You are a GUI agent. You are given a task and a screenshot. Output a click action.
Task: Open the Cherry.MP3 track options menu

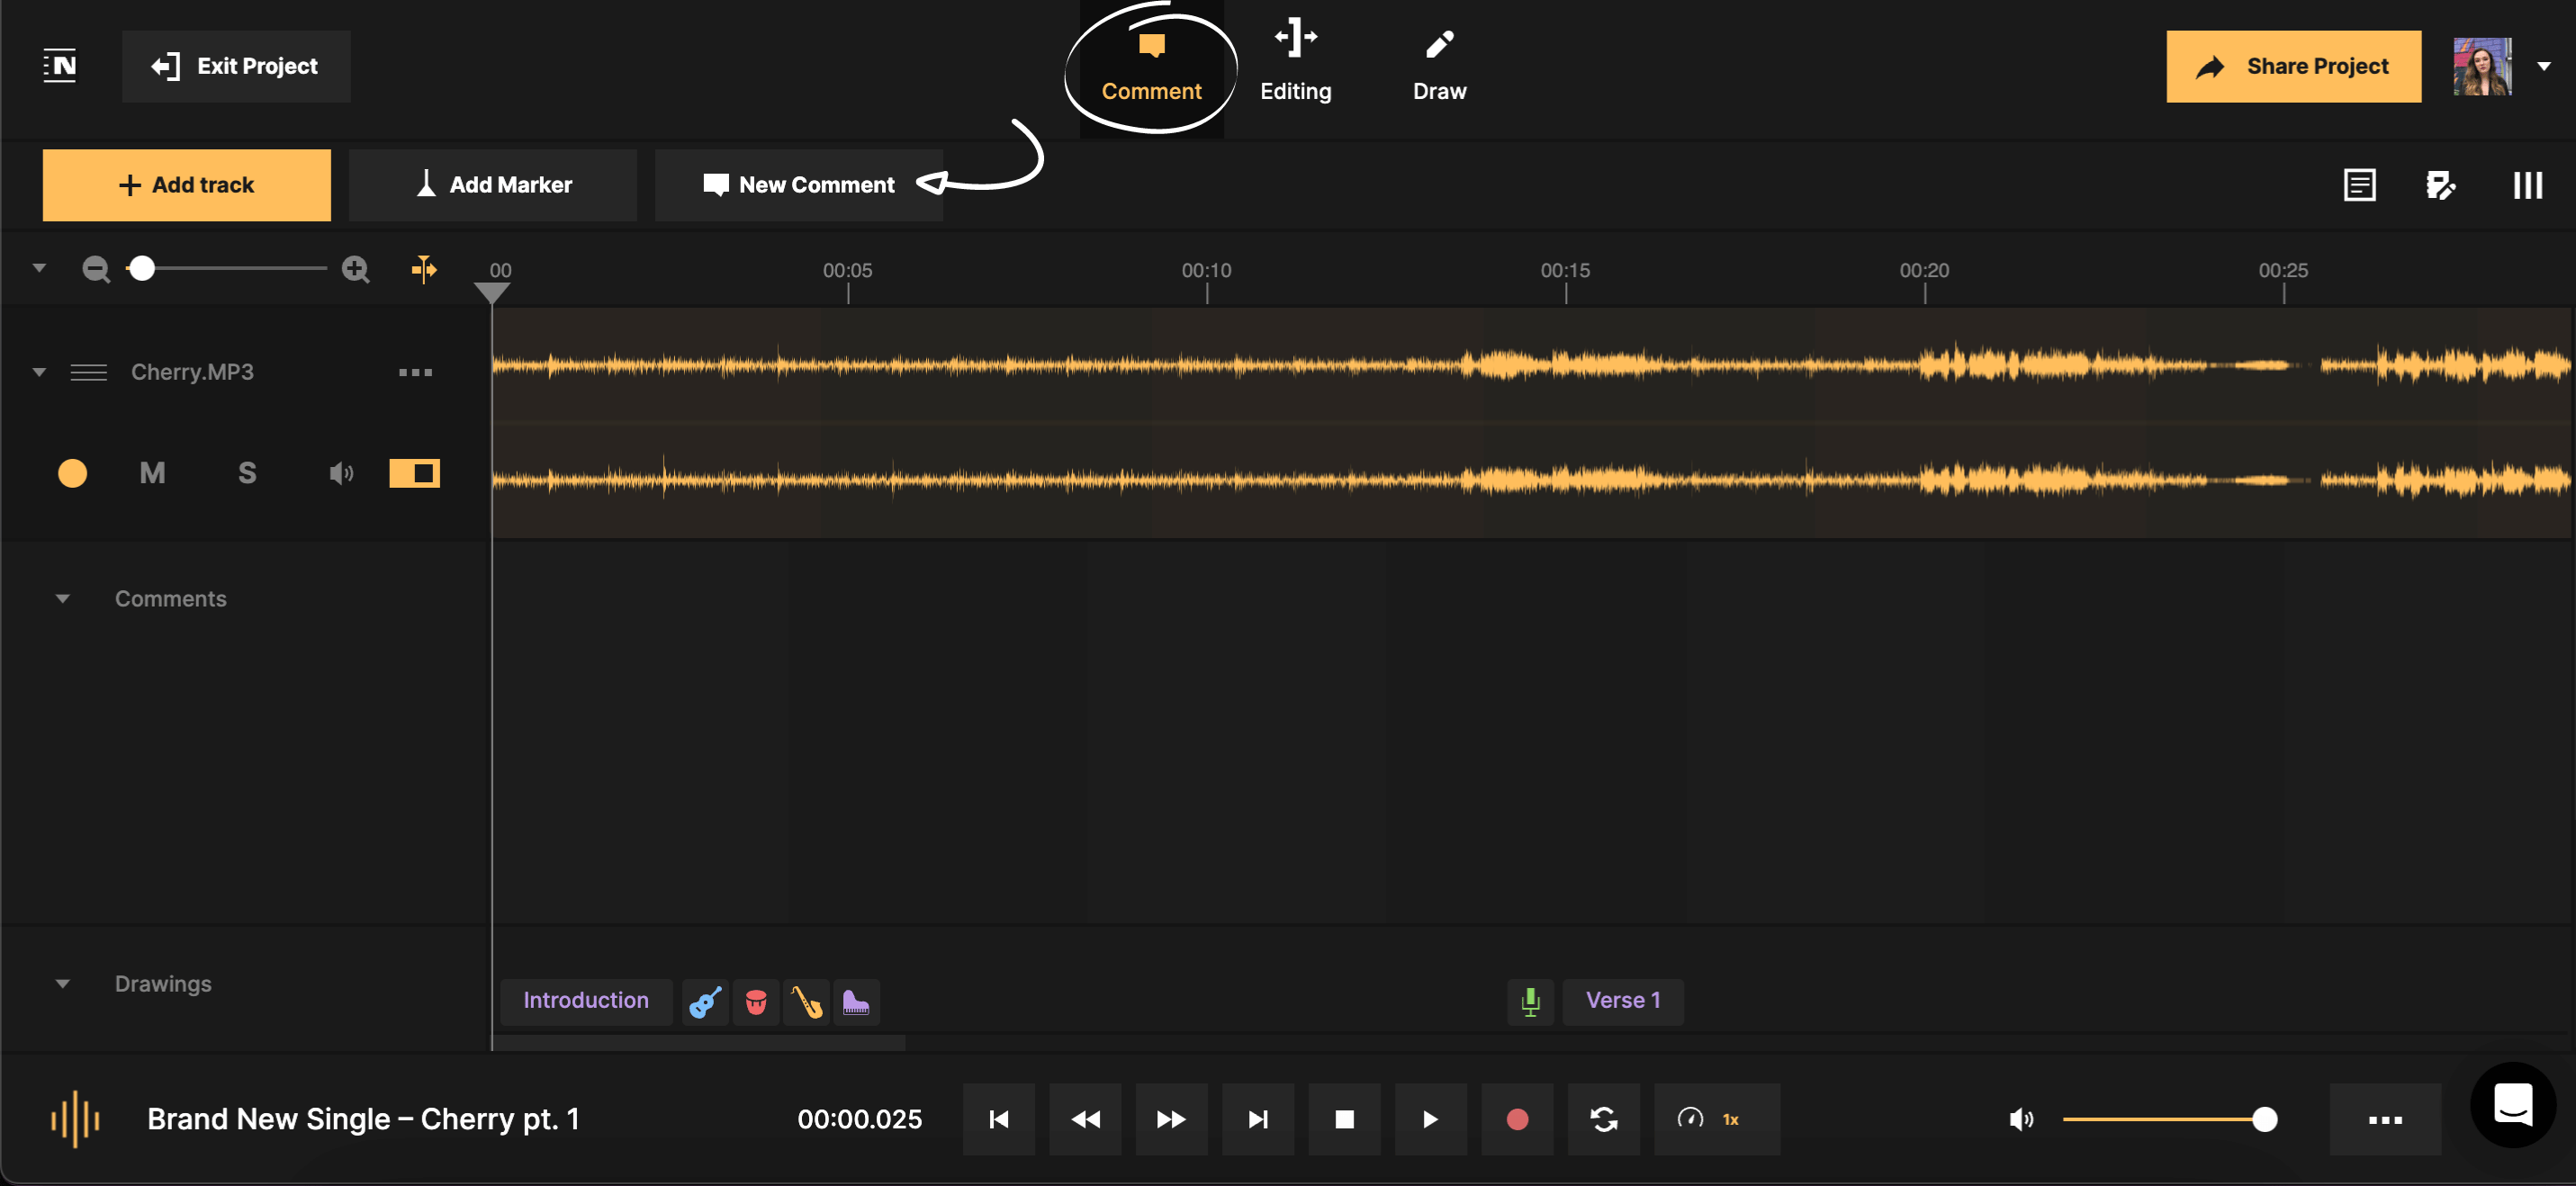click(415, 371)
